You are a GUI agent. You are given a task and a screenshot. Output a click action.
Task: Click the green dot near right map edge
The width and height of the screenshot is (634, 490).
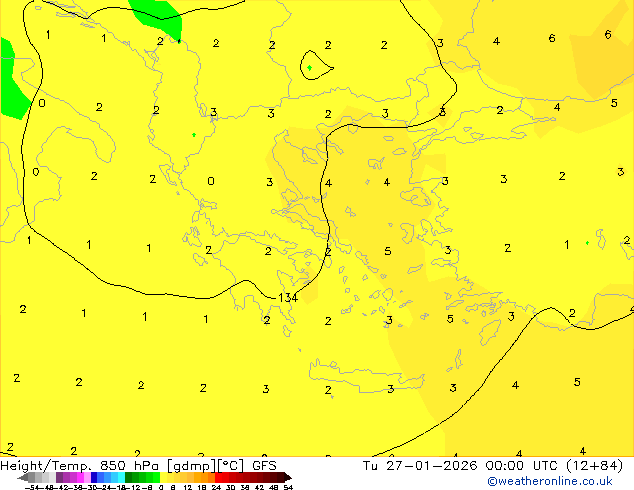(587, 243)
